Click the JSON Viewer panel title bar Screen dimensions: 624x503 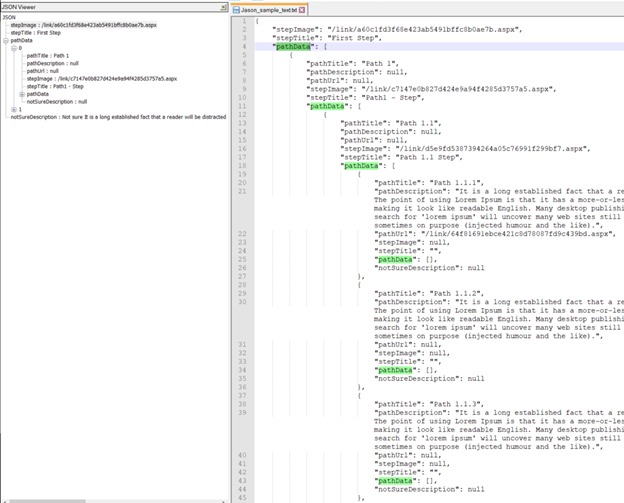coord(100,7)
